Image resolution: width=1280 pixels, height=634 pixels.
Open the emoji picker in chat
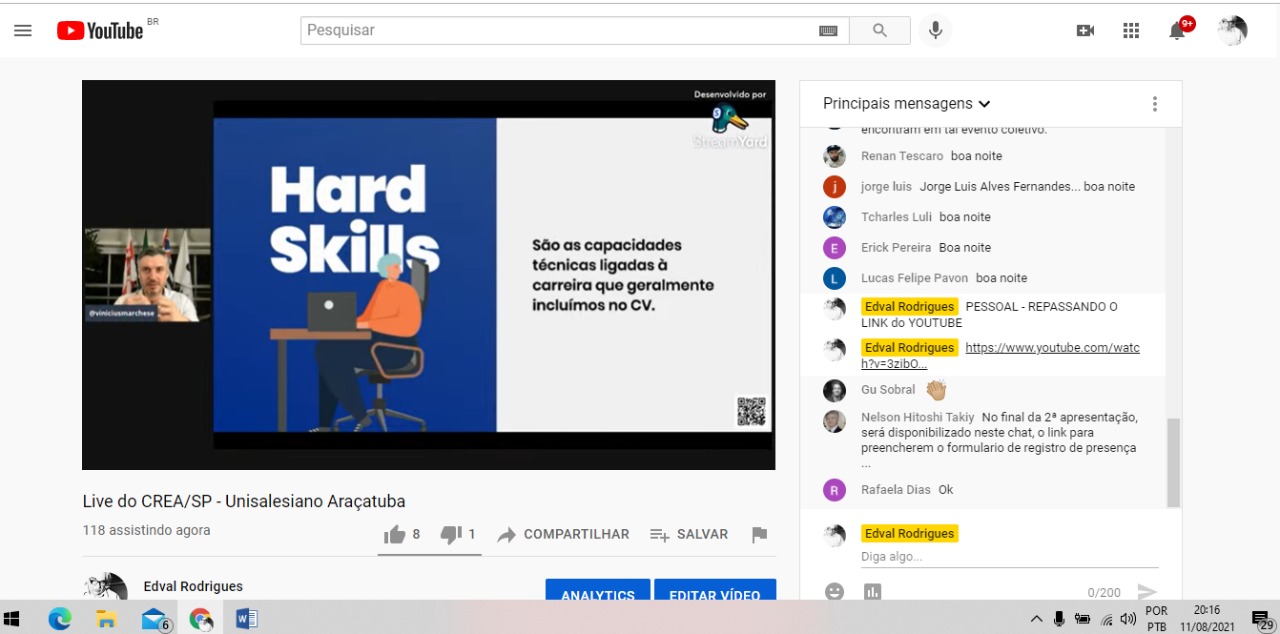pos(834,592)
